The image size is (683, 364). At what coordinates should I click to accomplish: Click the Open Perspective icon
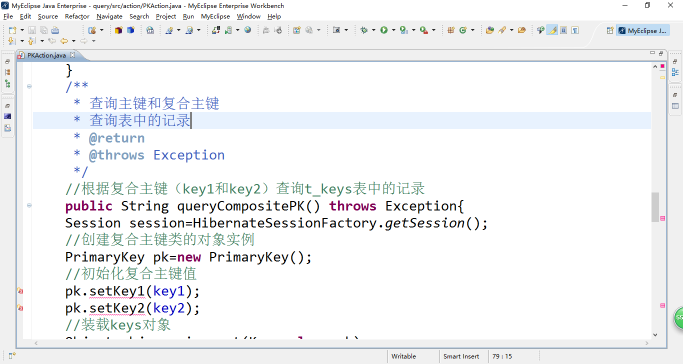pos(610,30)
